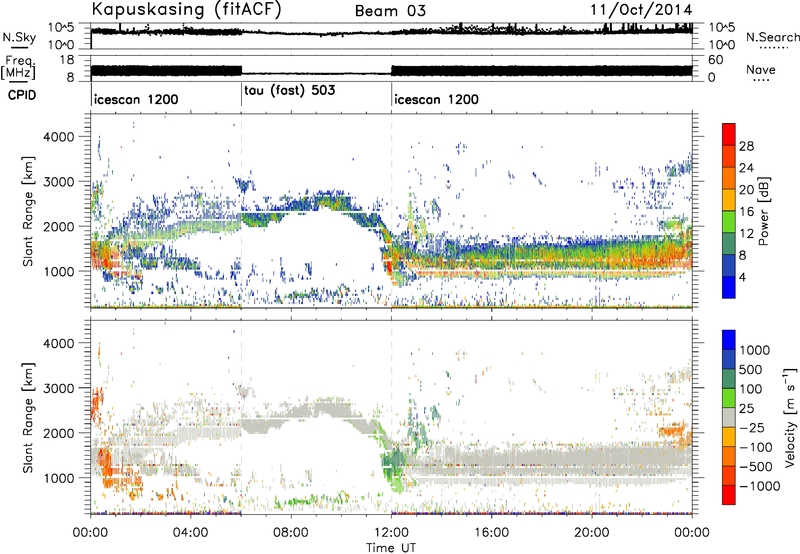Screen dimensions: 800x554
Task: Click the tau (fast) 503 CPID label
Action: [x=289, y=91]
